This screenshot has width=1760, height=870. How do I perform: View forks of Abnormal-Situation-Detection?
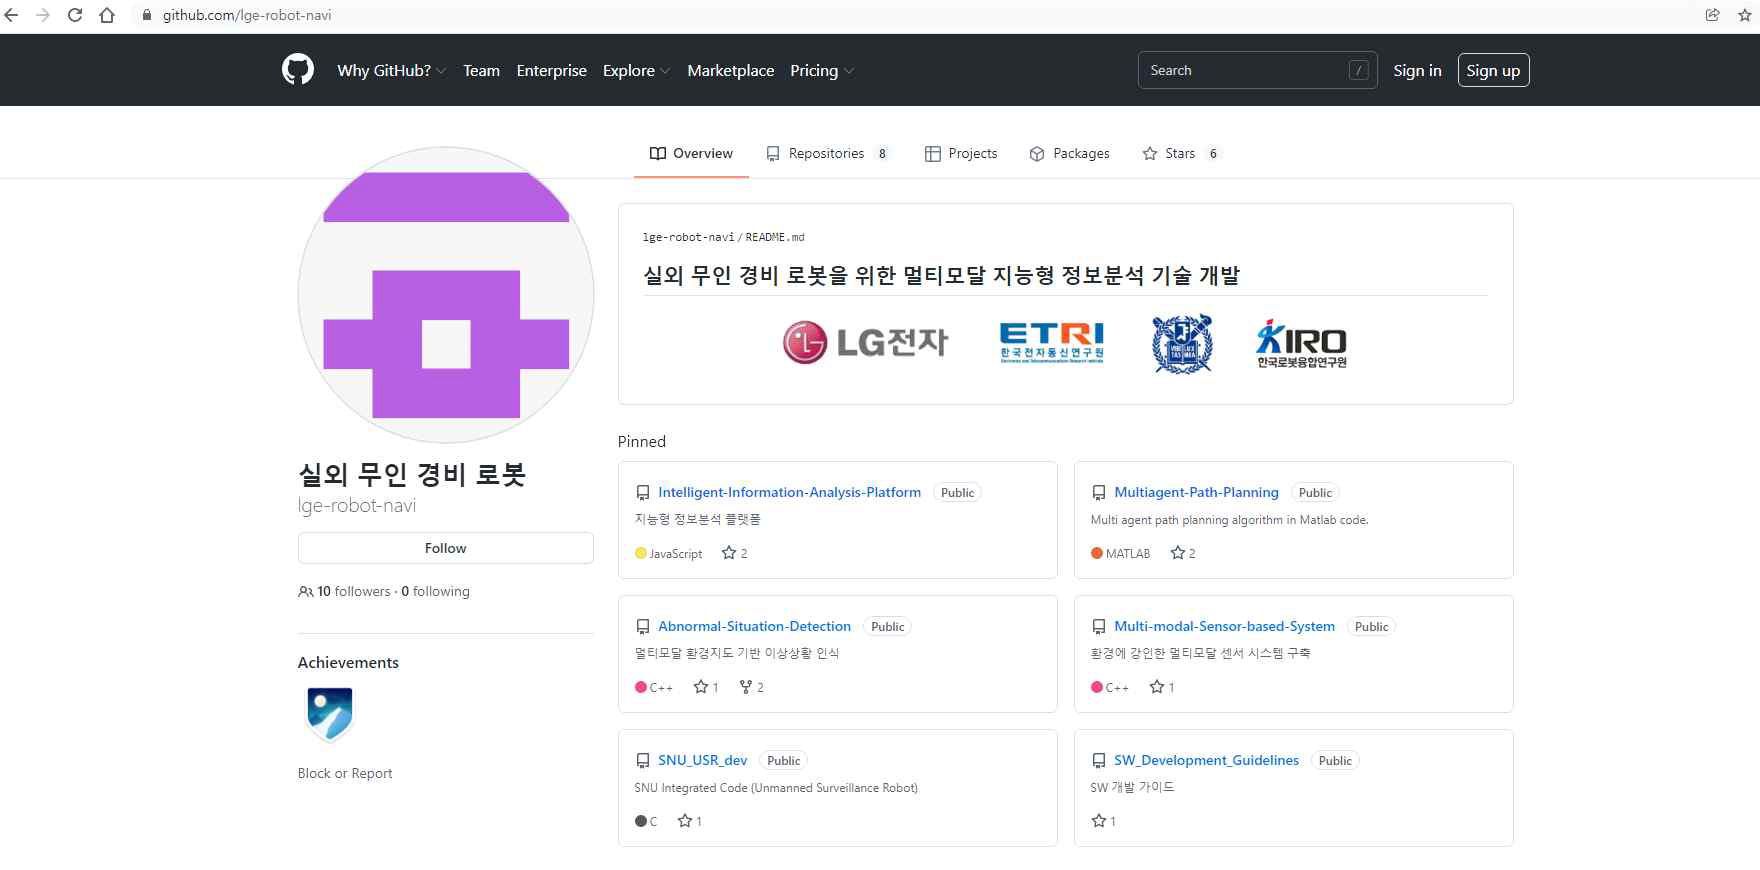(x=752, y=687)
